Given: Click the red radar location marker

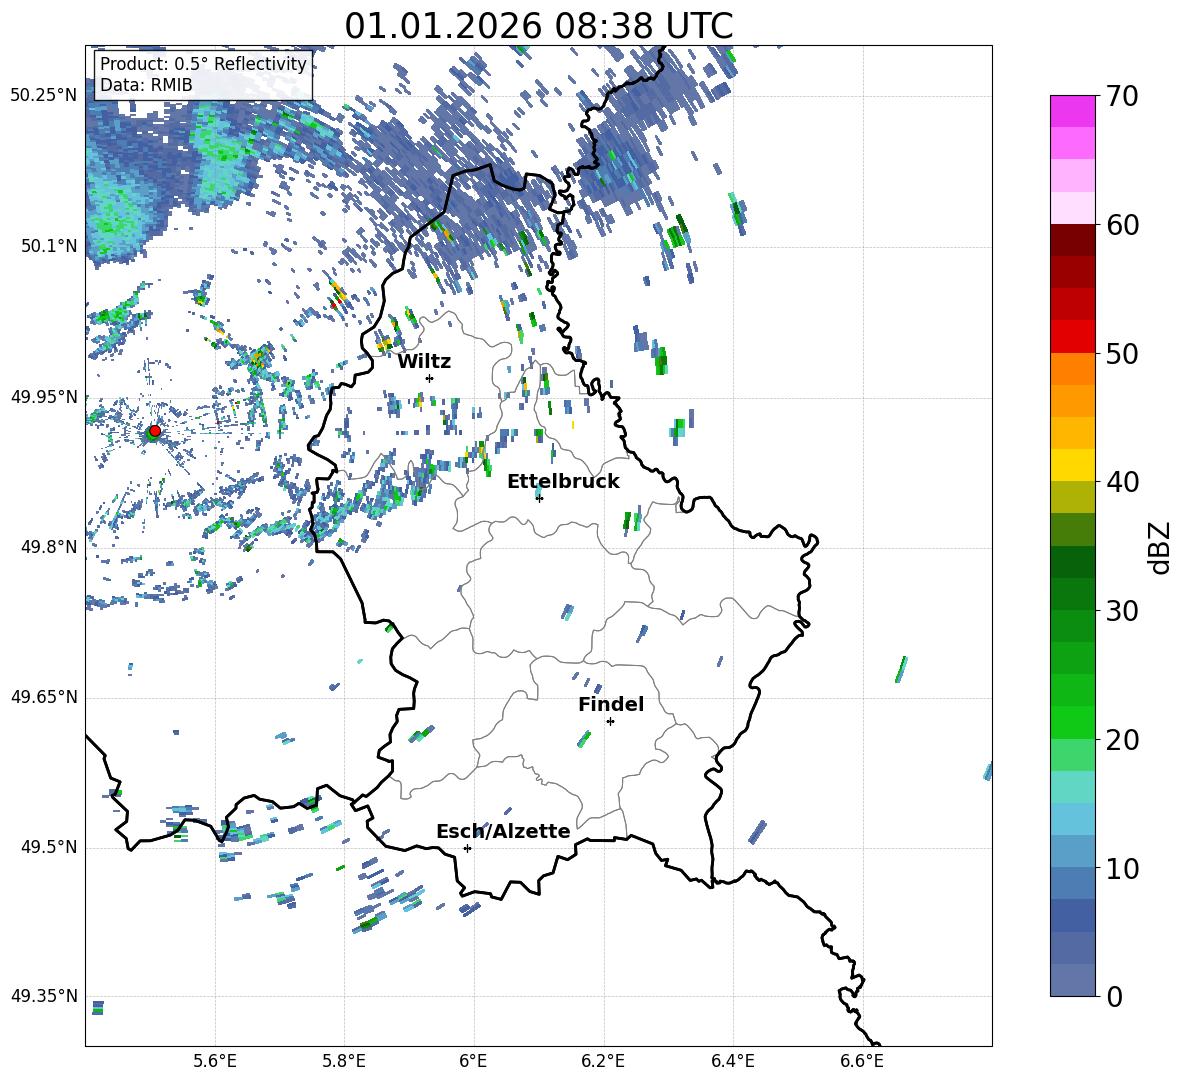Looking at the screenshot, I should click(x=155, y=431).
